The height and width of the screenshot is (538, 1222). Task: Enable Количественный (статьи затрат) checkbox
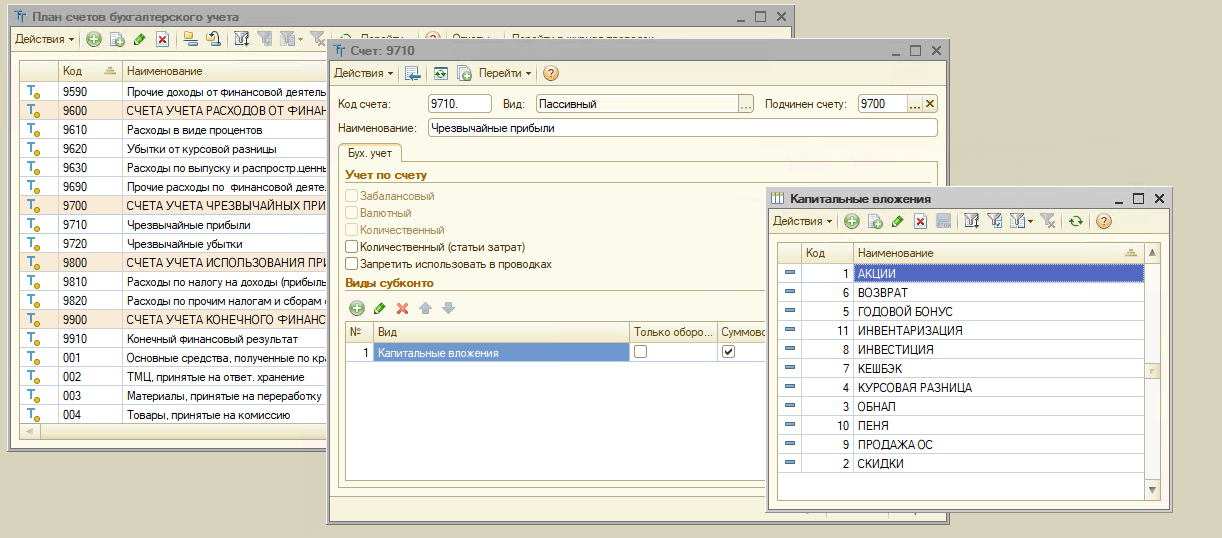351,247
